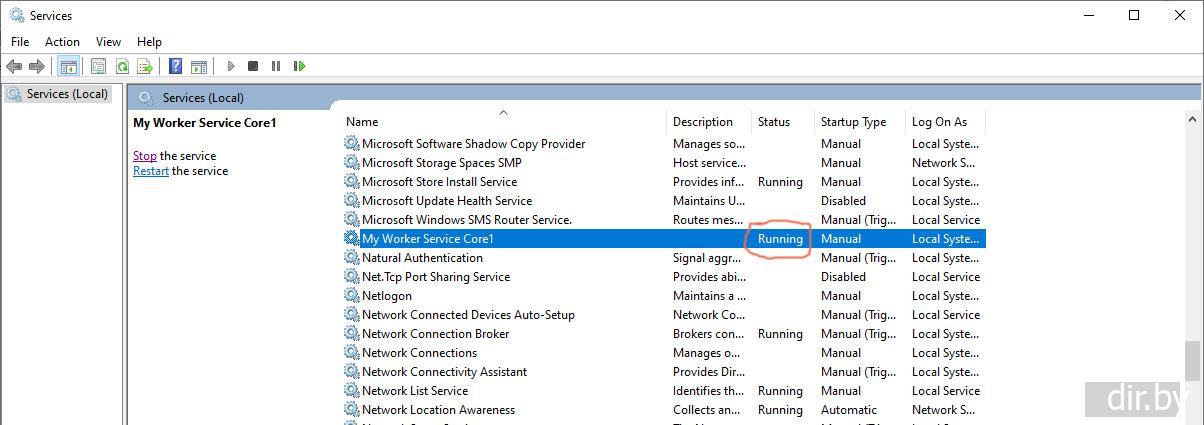The height and width of the screenshot is (425, 1204).
Task: Click the vertical scrollbar thumb
Action: [1191, 360]
